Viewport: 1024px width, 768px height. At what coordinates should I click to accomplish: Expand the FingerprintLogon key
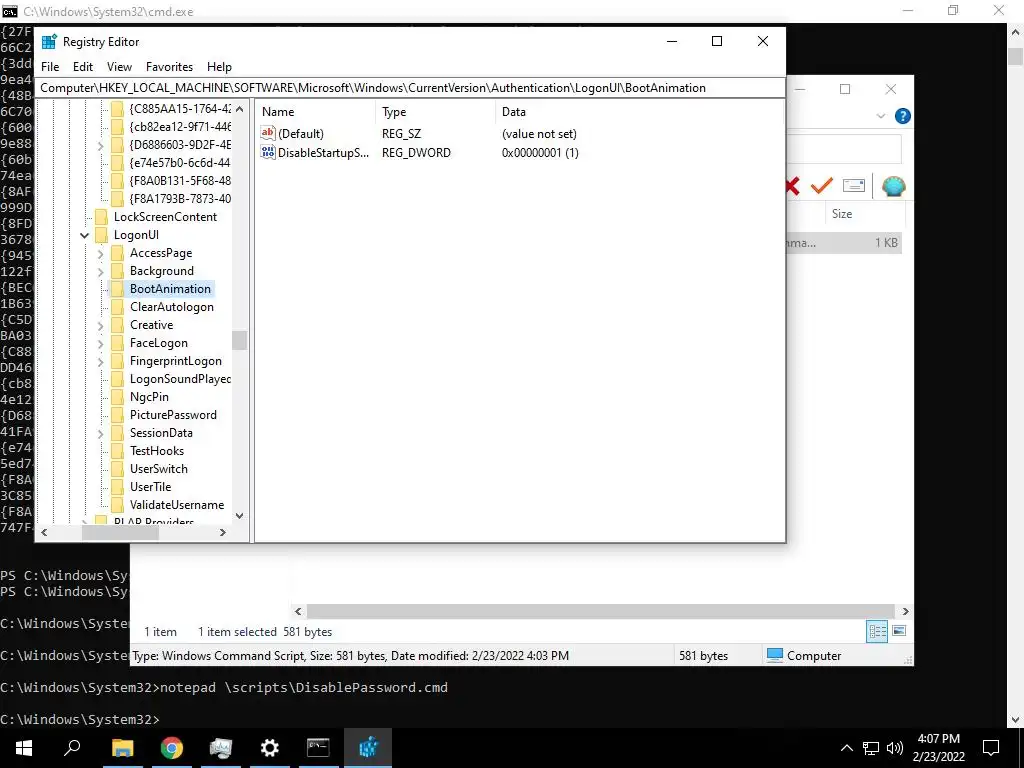click(x=100, y=361)
